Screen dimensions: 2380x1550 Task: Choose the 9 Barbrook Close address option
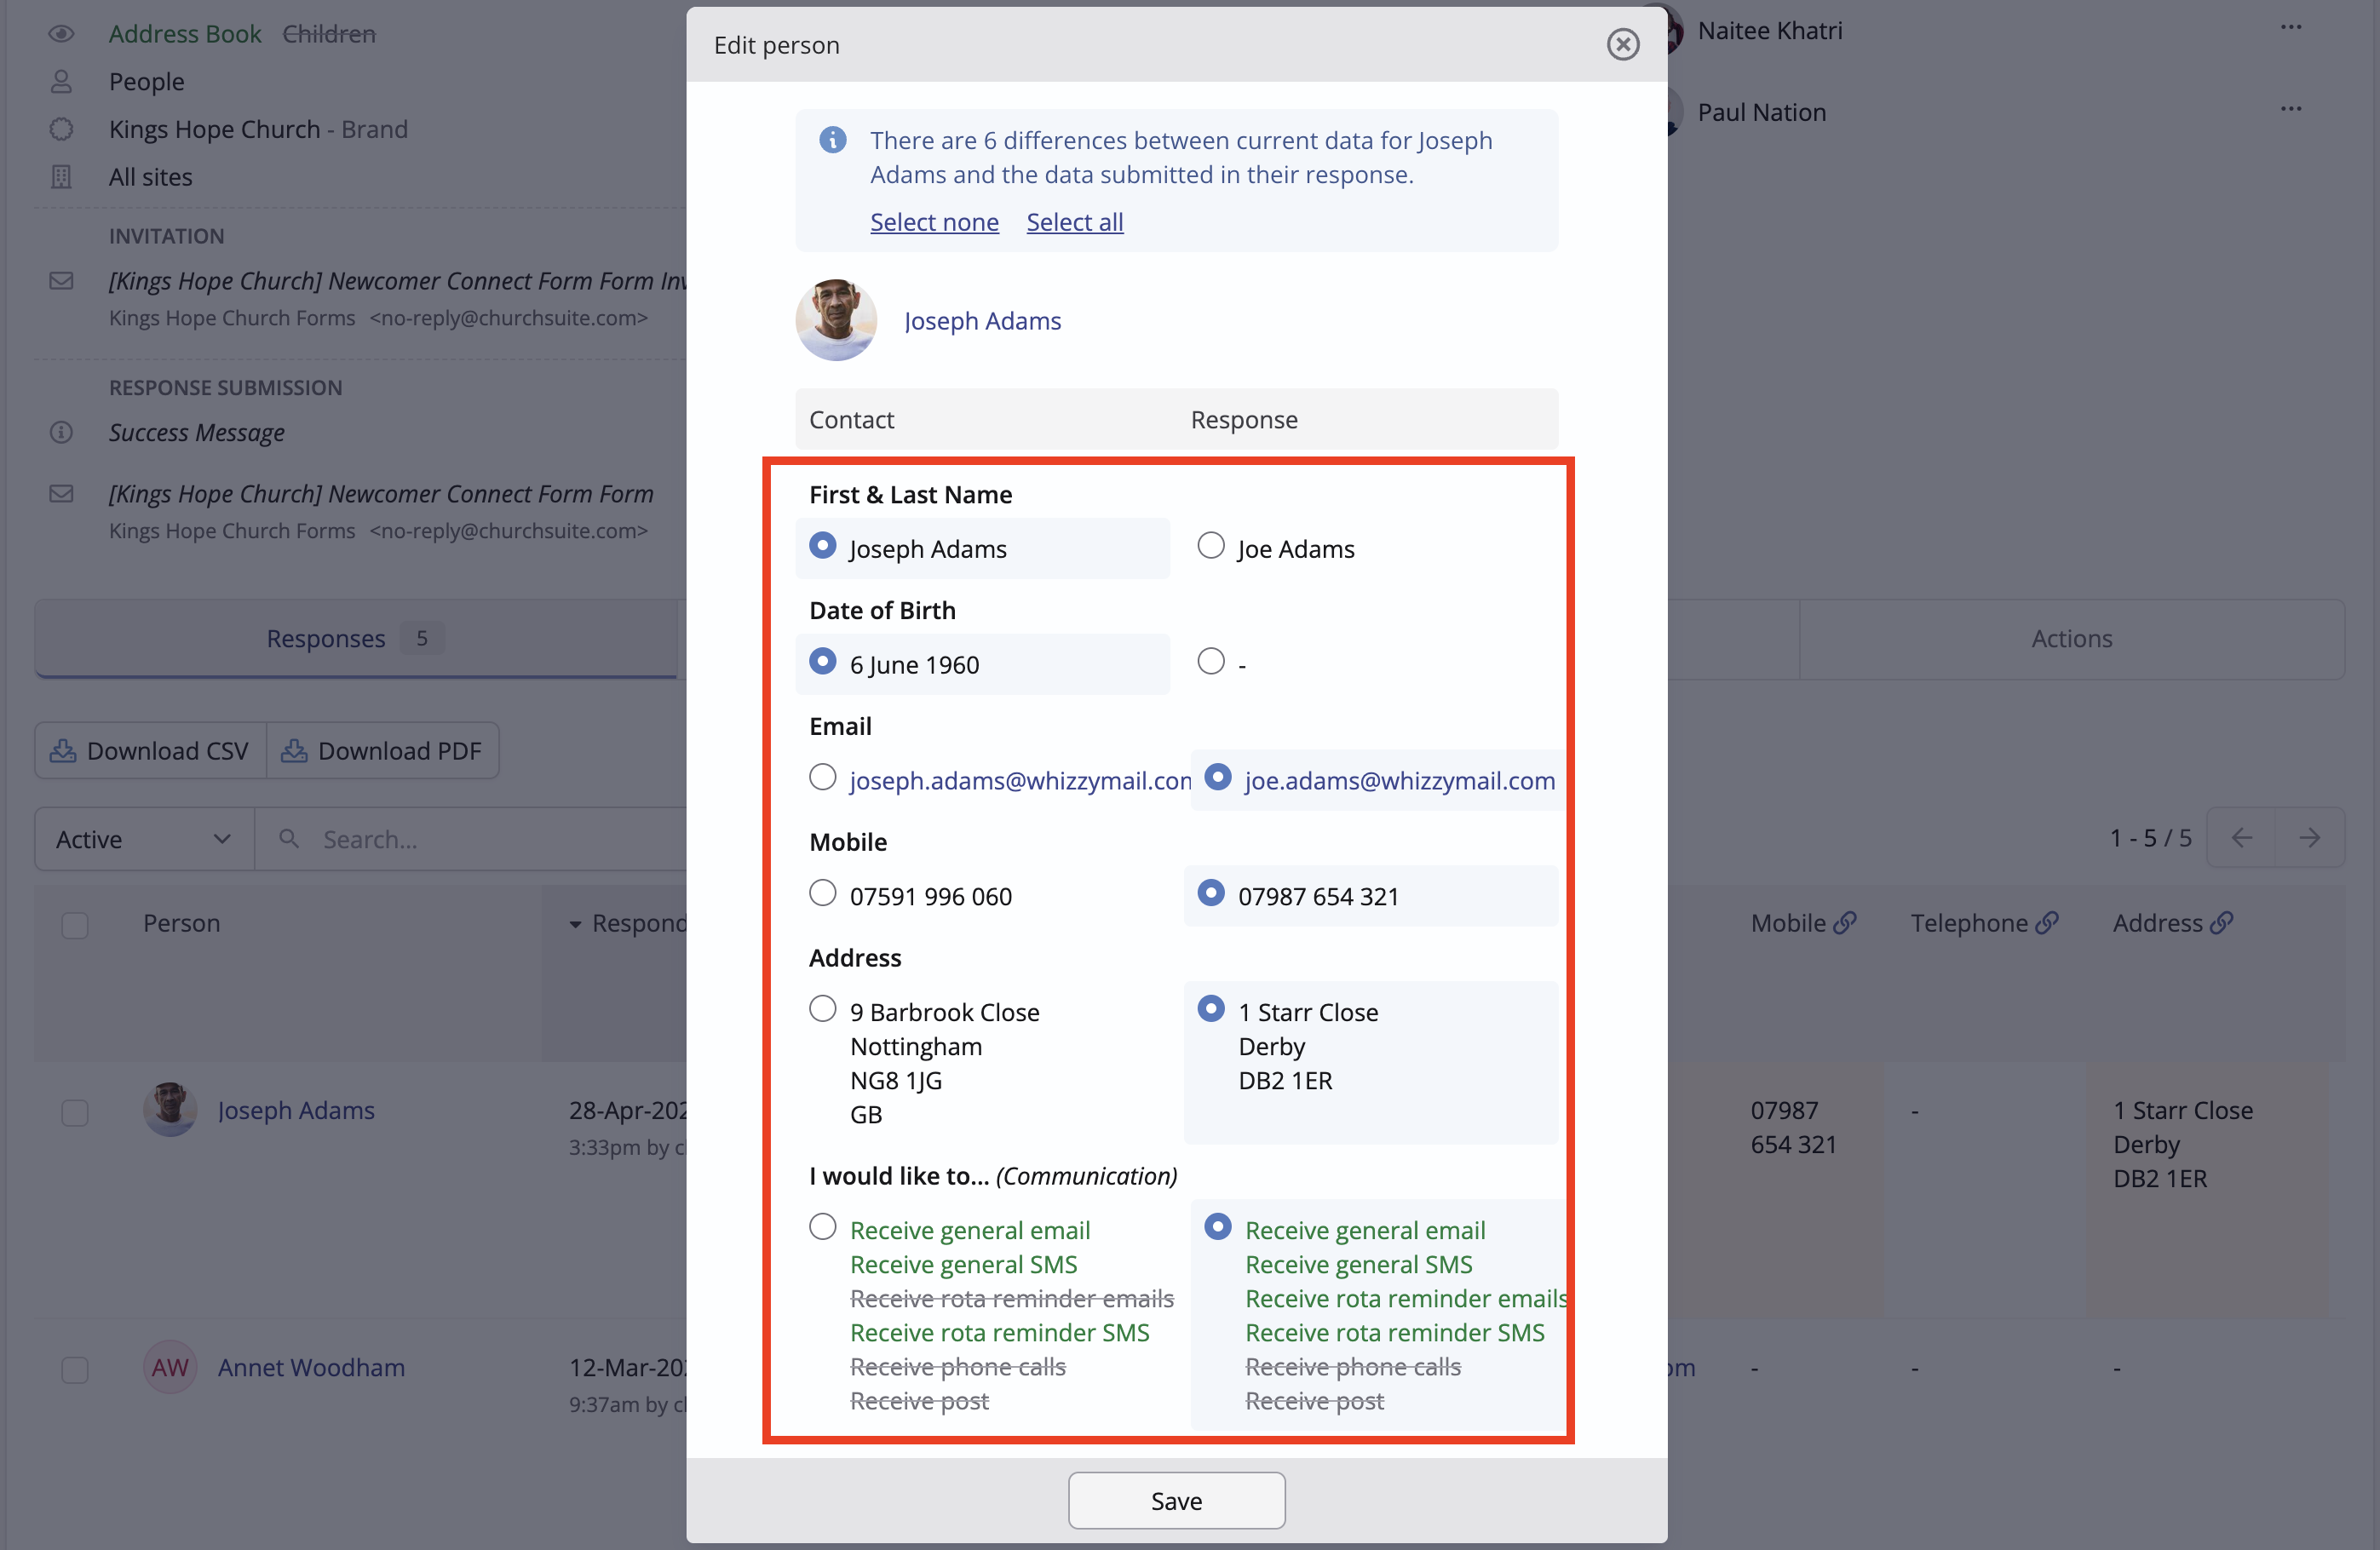pyautogui.click(x=822, y=1008)
